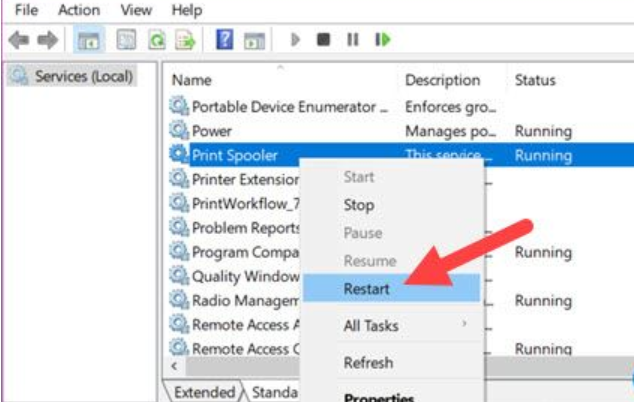Sort by the Status column header

535,80
